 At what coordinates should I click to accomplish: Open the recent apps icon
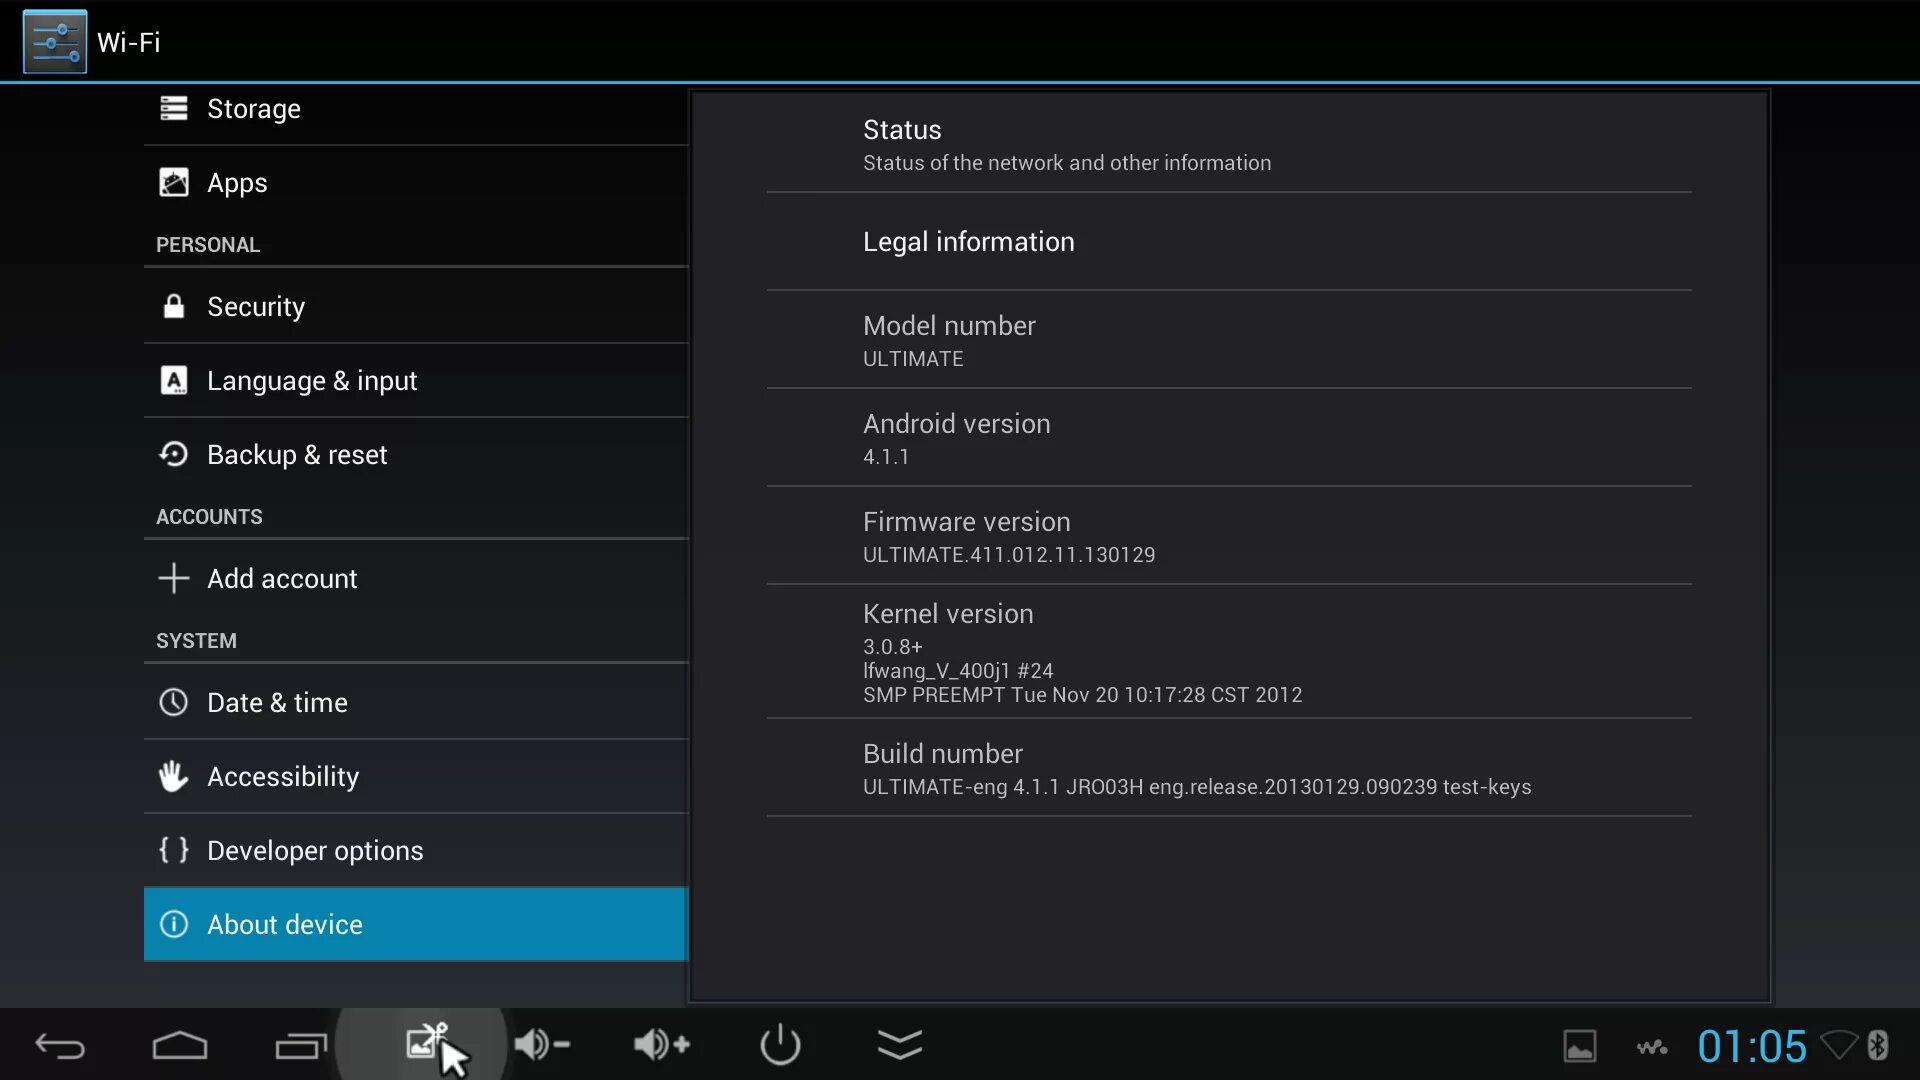click(300, 1046)
